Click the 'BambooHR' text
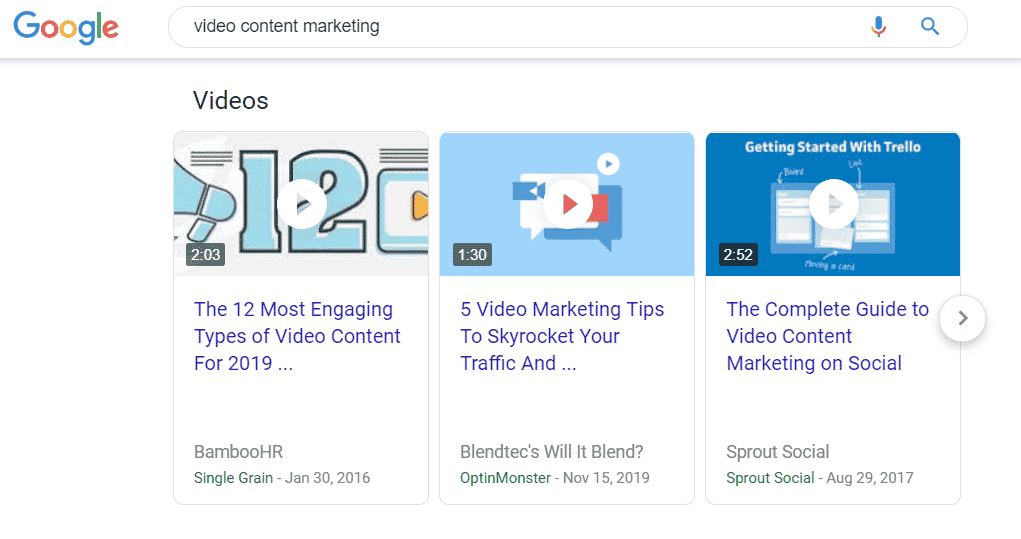The image size is (1021, 539). (238, 452)
